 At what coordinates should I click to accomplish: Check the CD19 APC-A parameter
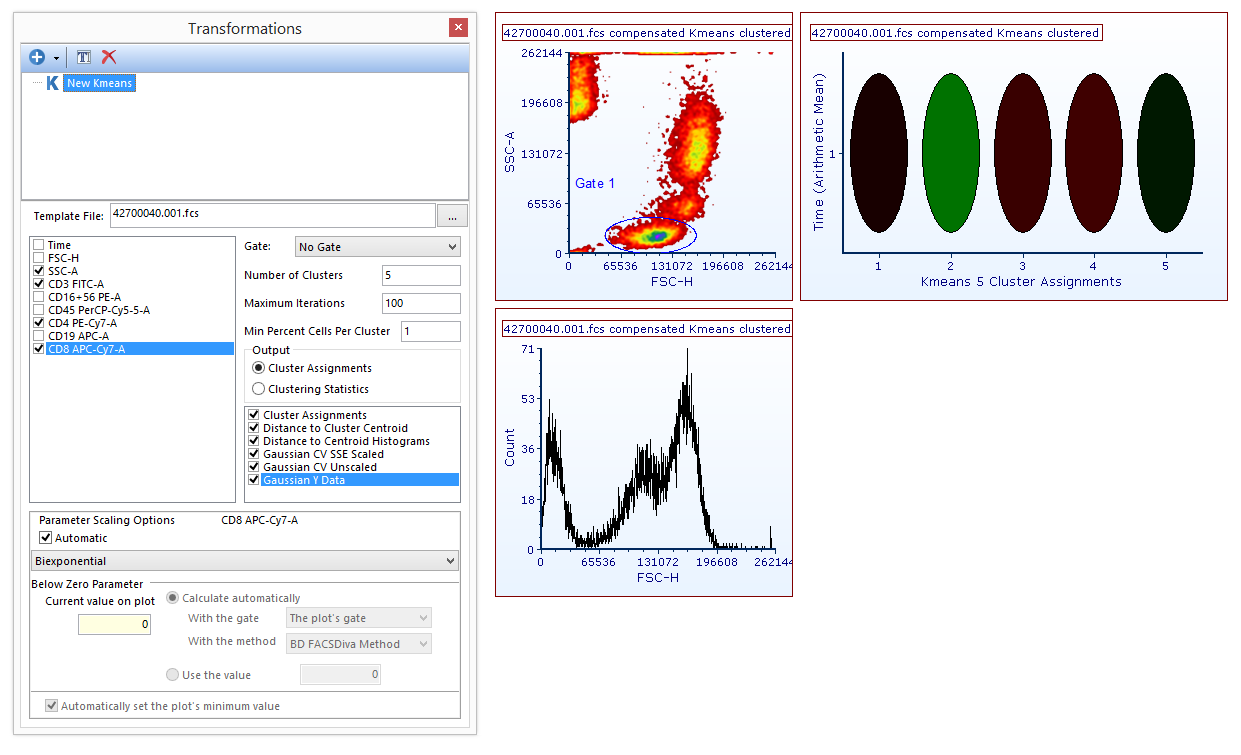point(39,336)
